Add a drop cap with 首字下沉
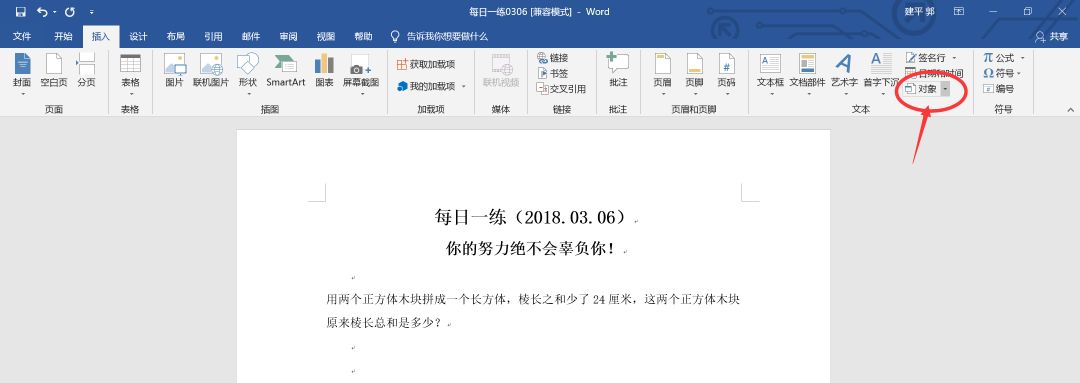The height and width of the screenshot is (383, 1080). (881, 74)
